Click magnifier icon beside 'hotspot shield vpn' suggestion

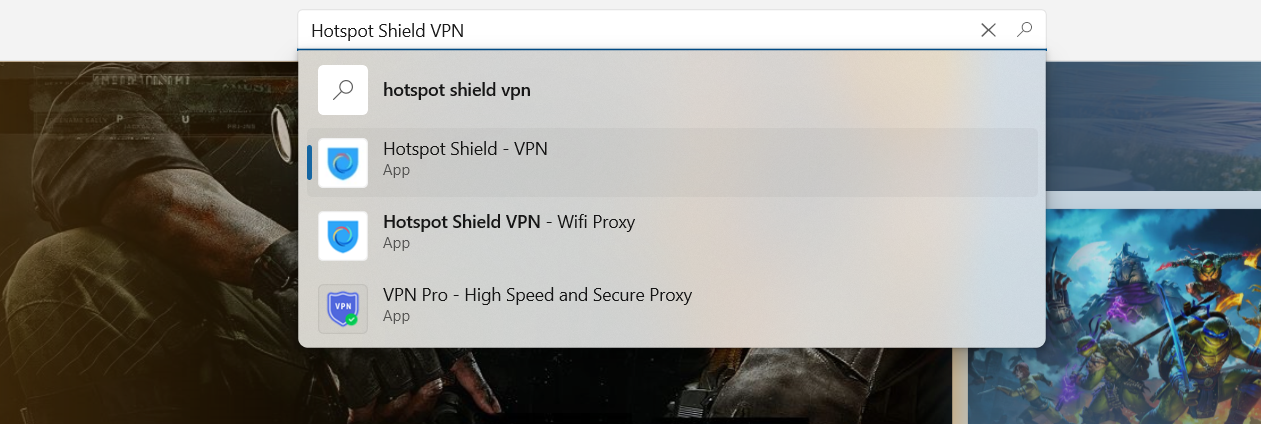343,90
